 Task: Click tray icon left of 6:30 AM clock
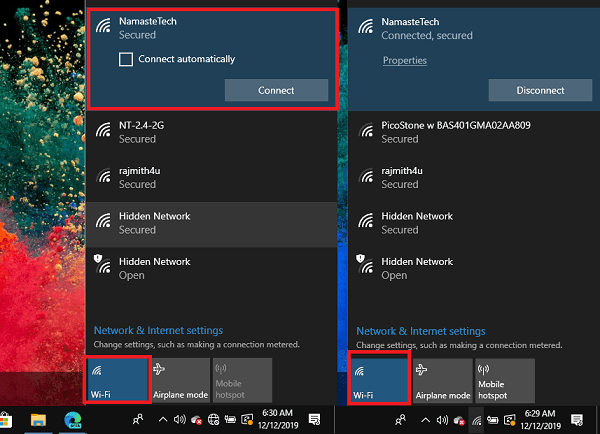(x=247, y=420)
